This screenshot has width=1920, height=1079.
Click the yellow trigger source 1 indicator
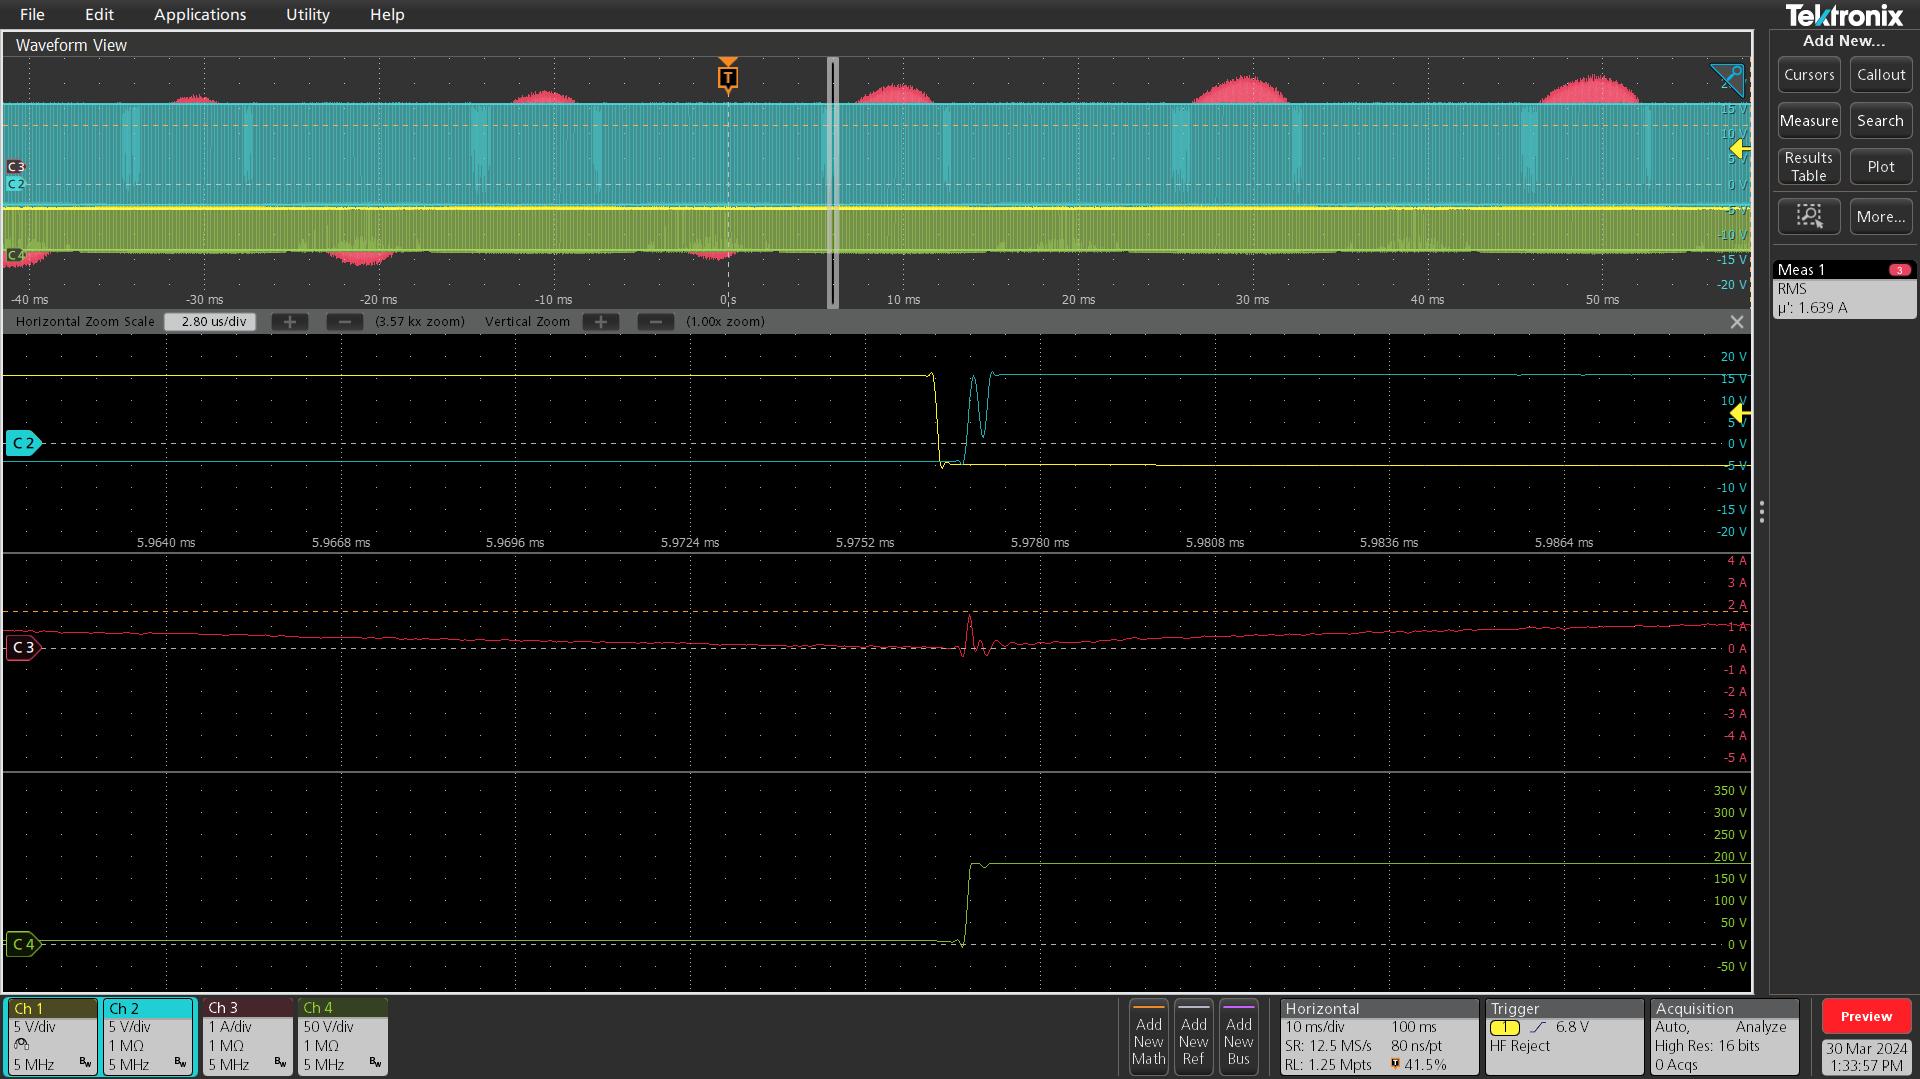(1504, 1027)
